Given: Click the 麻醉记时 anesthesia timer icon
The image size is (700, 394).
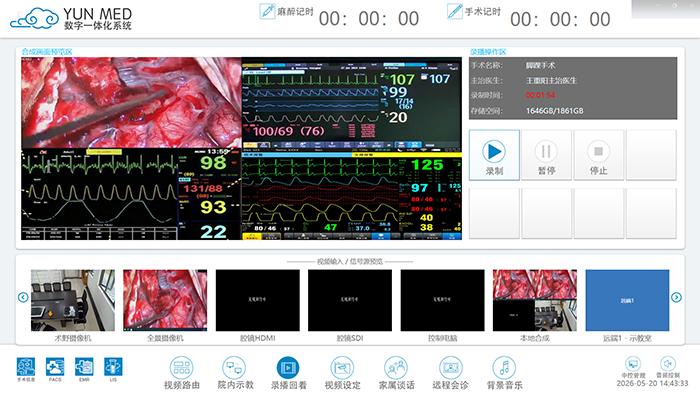Looking at the screenshot, I should point(267,11).
